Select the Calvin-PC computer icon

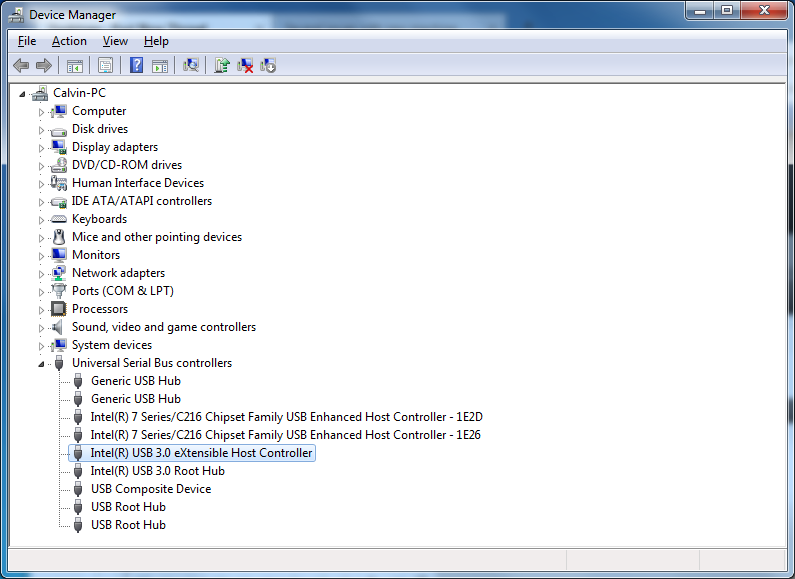click(40, 93)
